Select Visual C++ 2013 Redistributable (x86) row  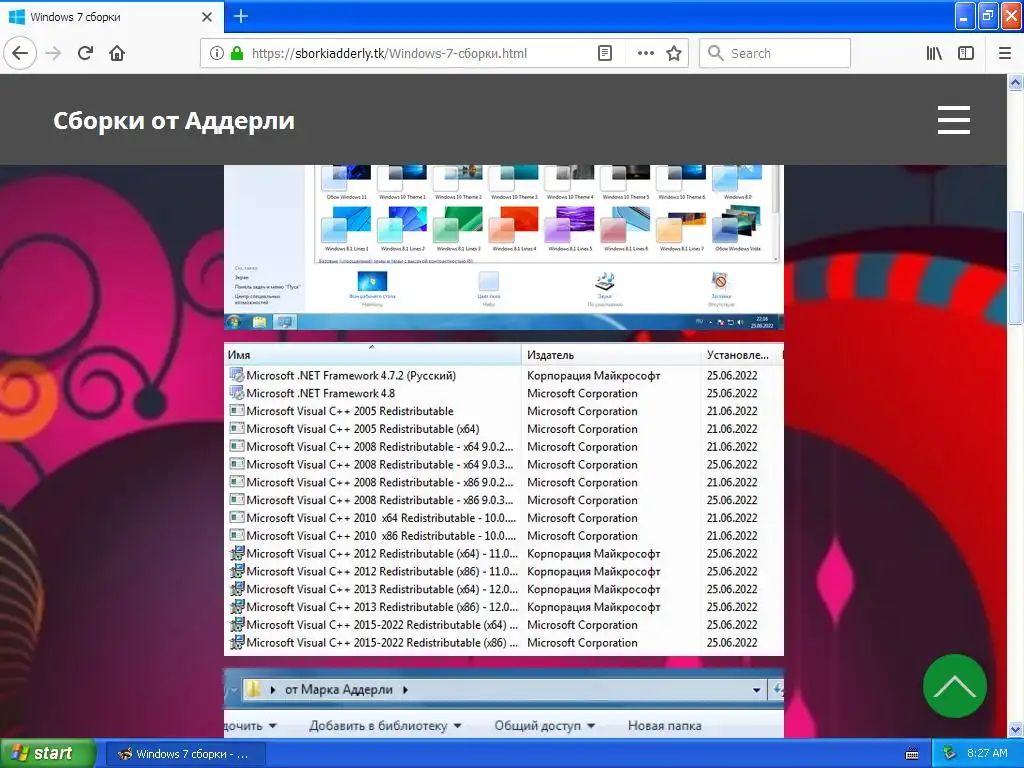pos(504,607)
